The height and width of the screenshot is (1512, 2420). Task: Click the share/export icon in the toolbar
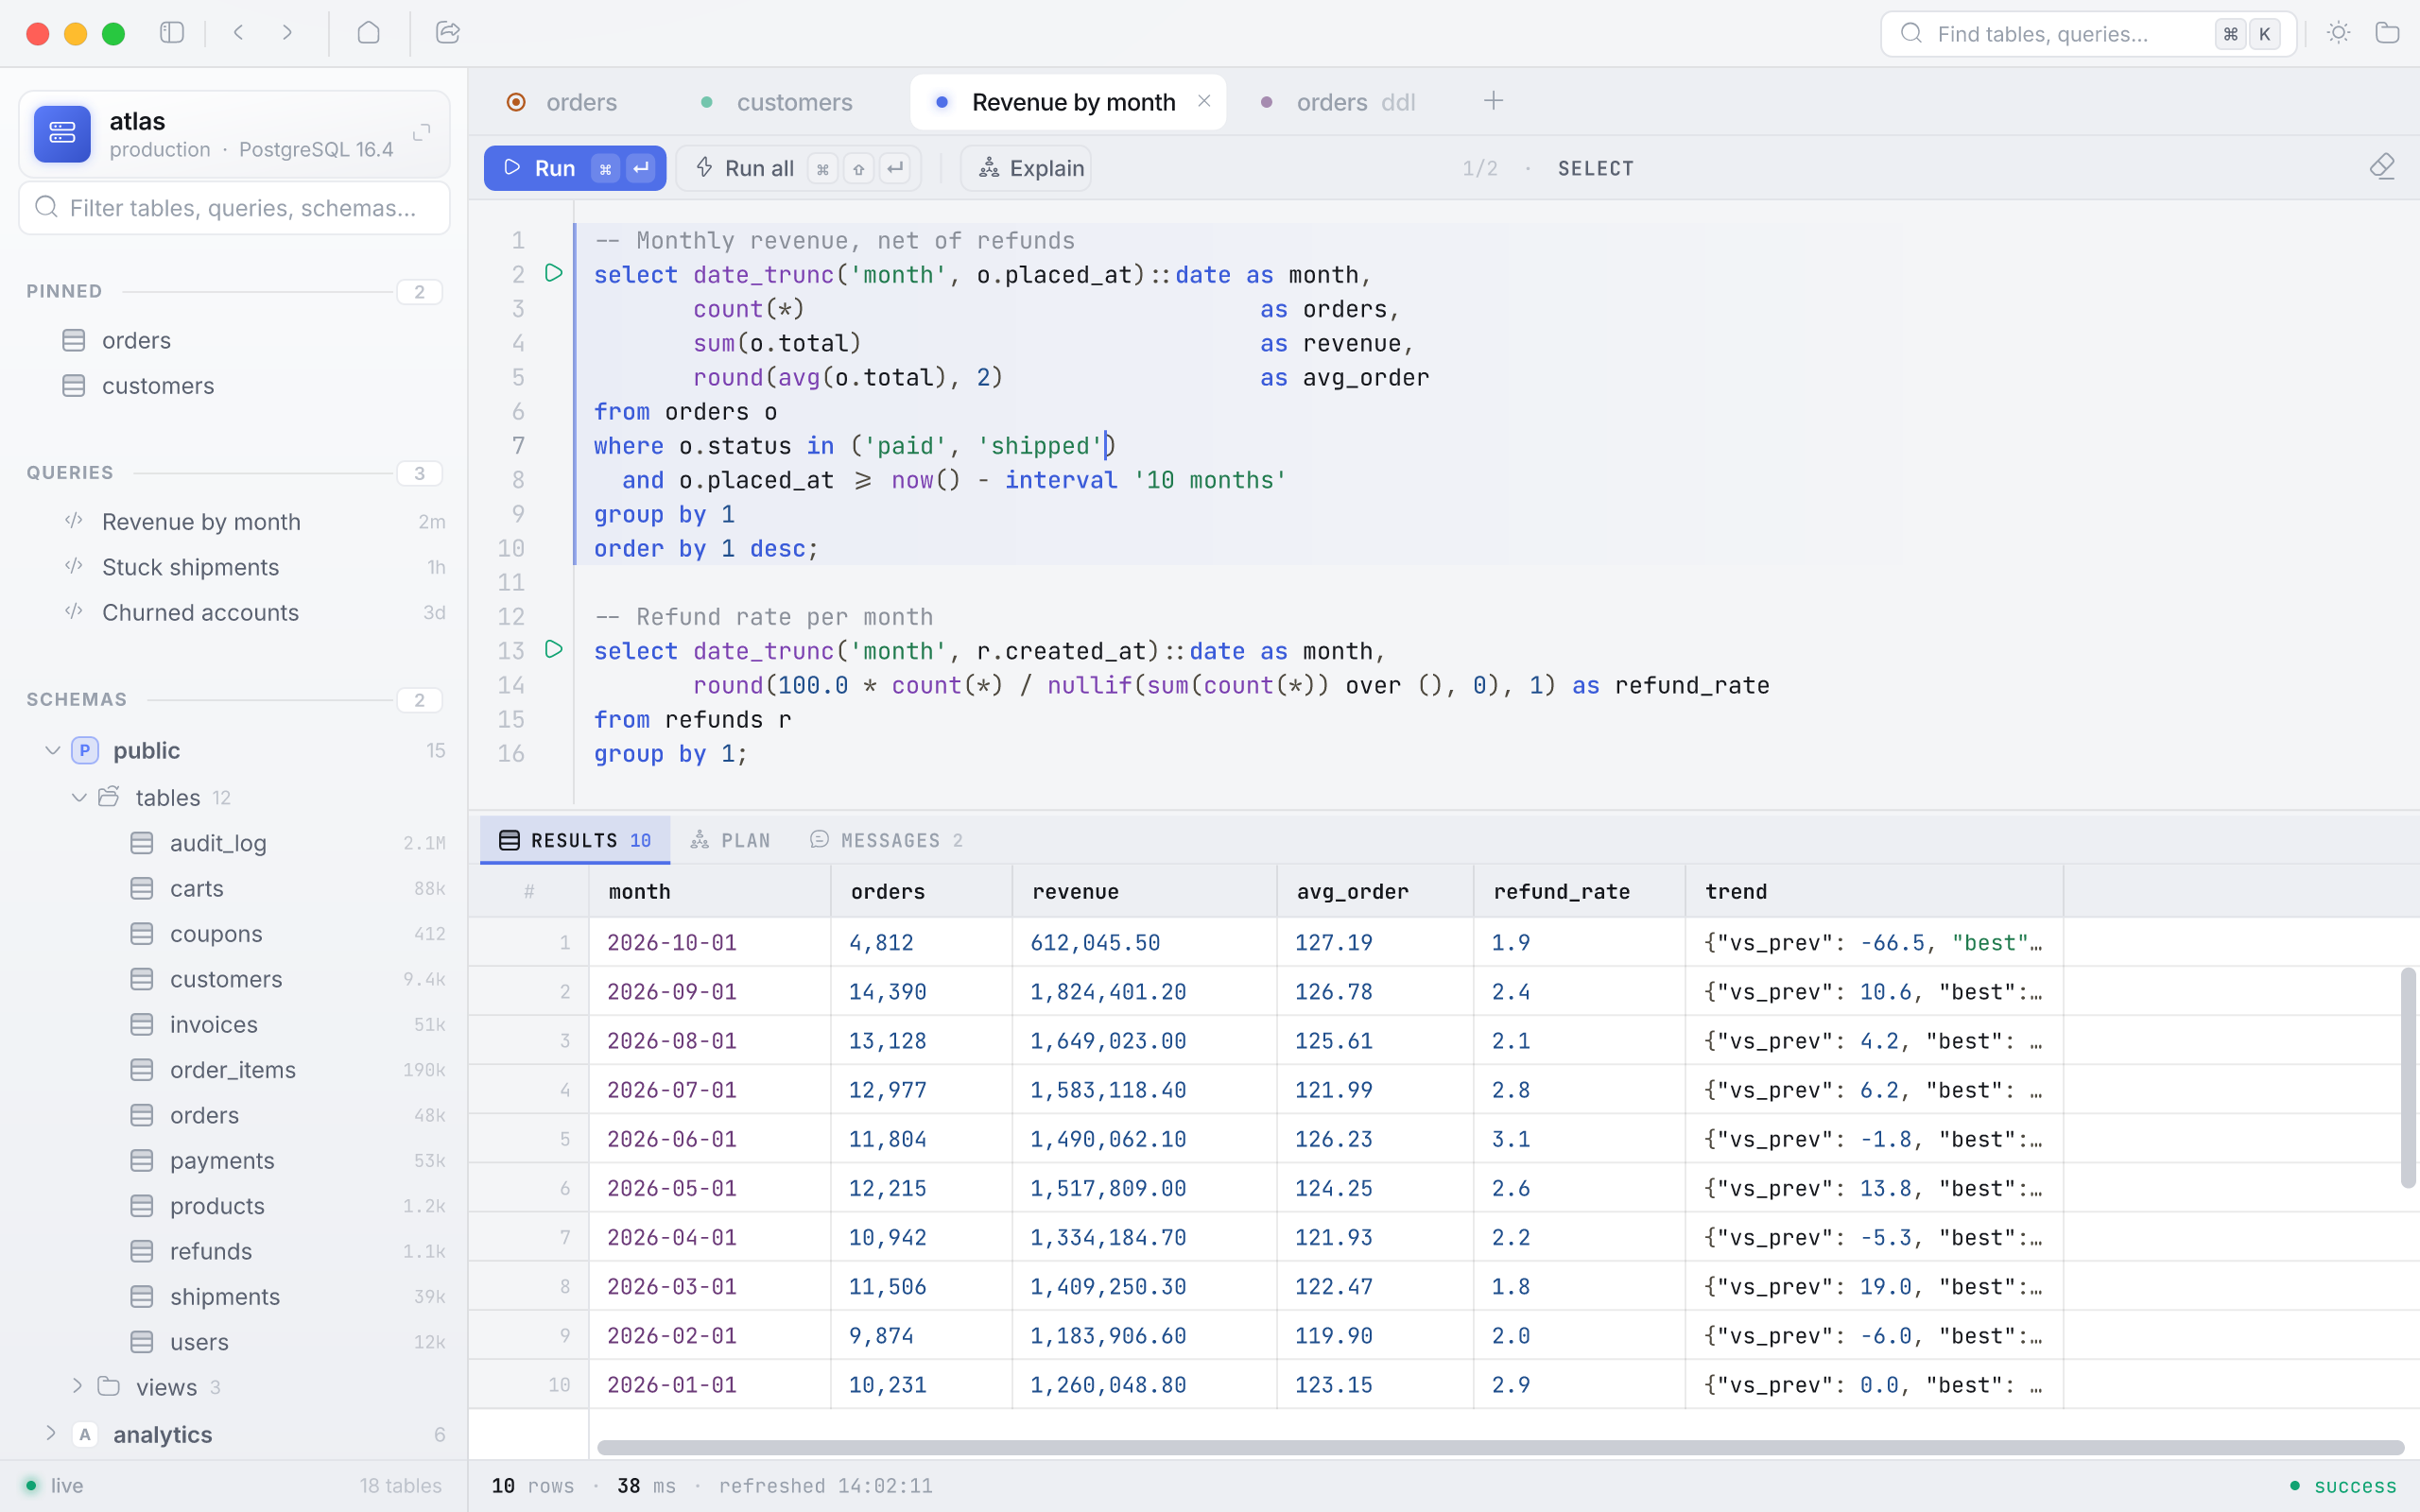[448, 33]
